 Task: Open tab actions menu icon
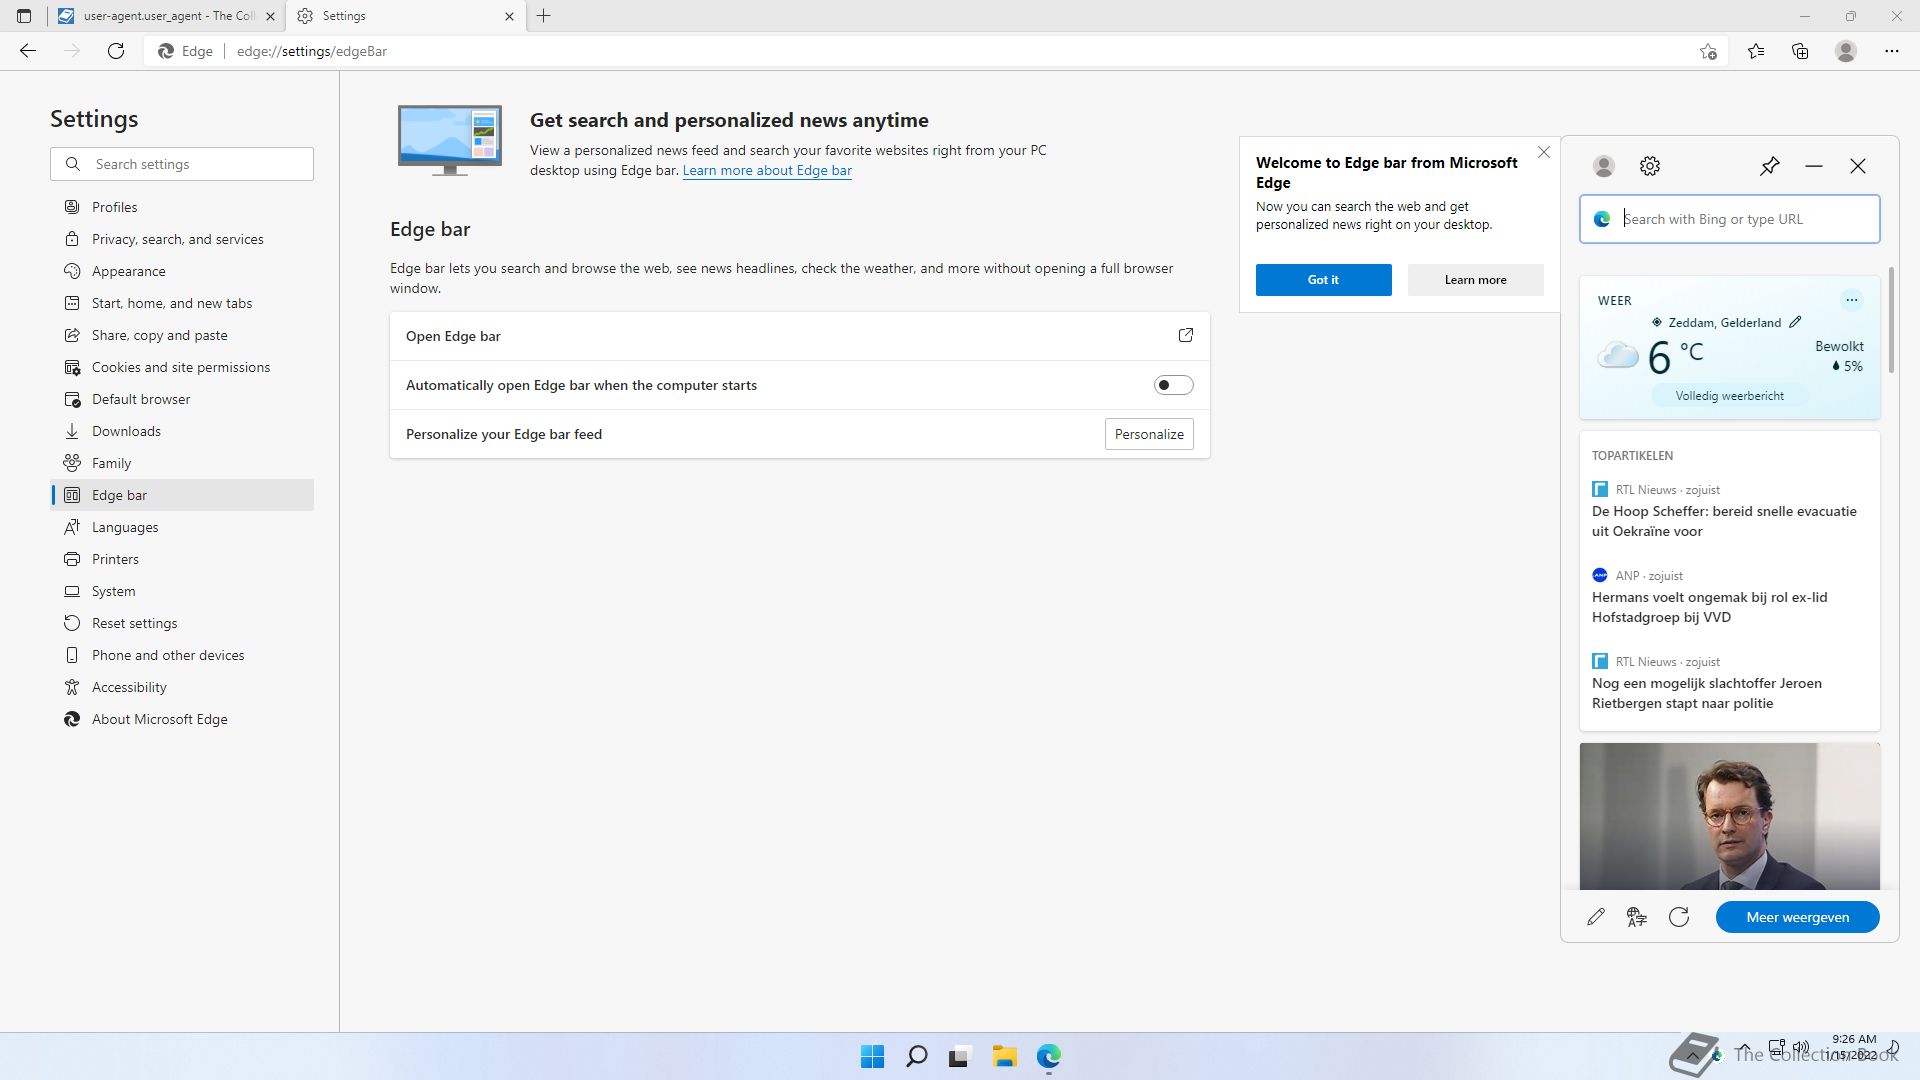coord(24,16)
